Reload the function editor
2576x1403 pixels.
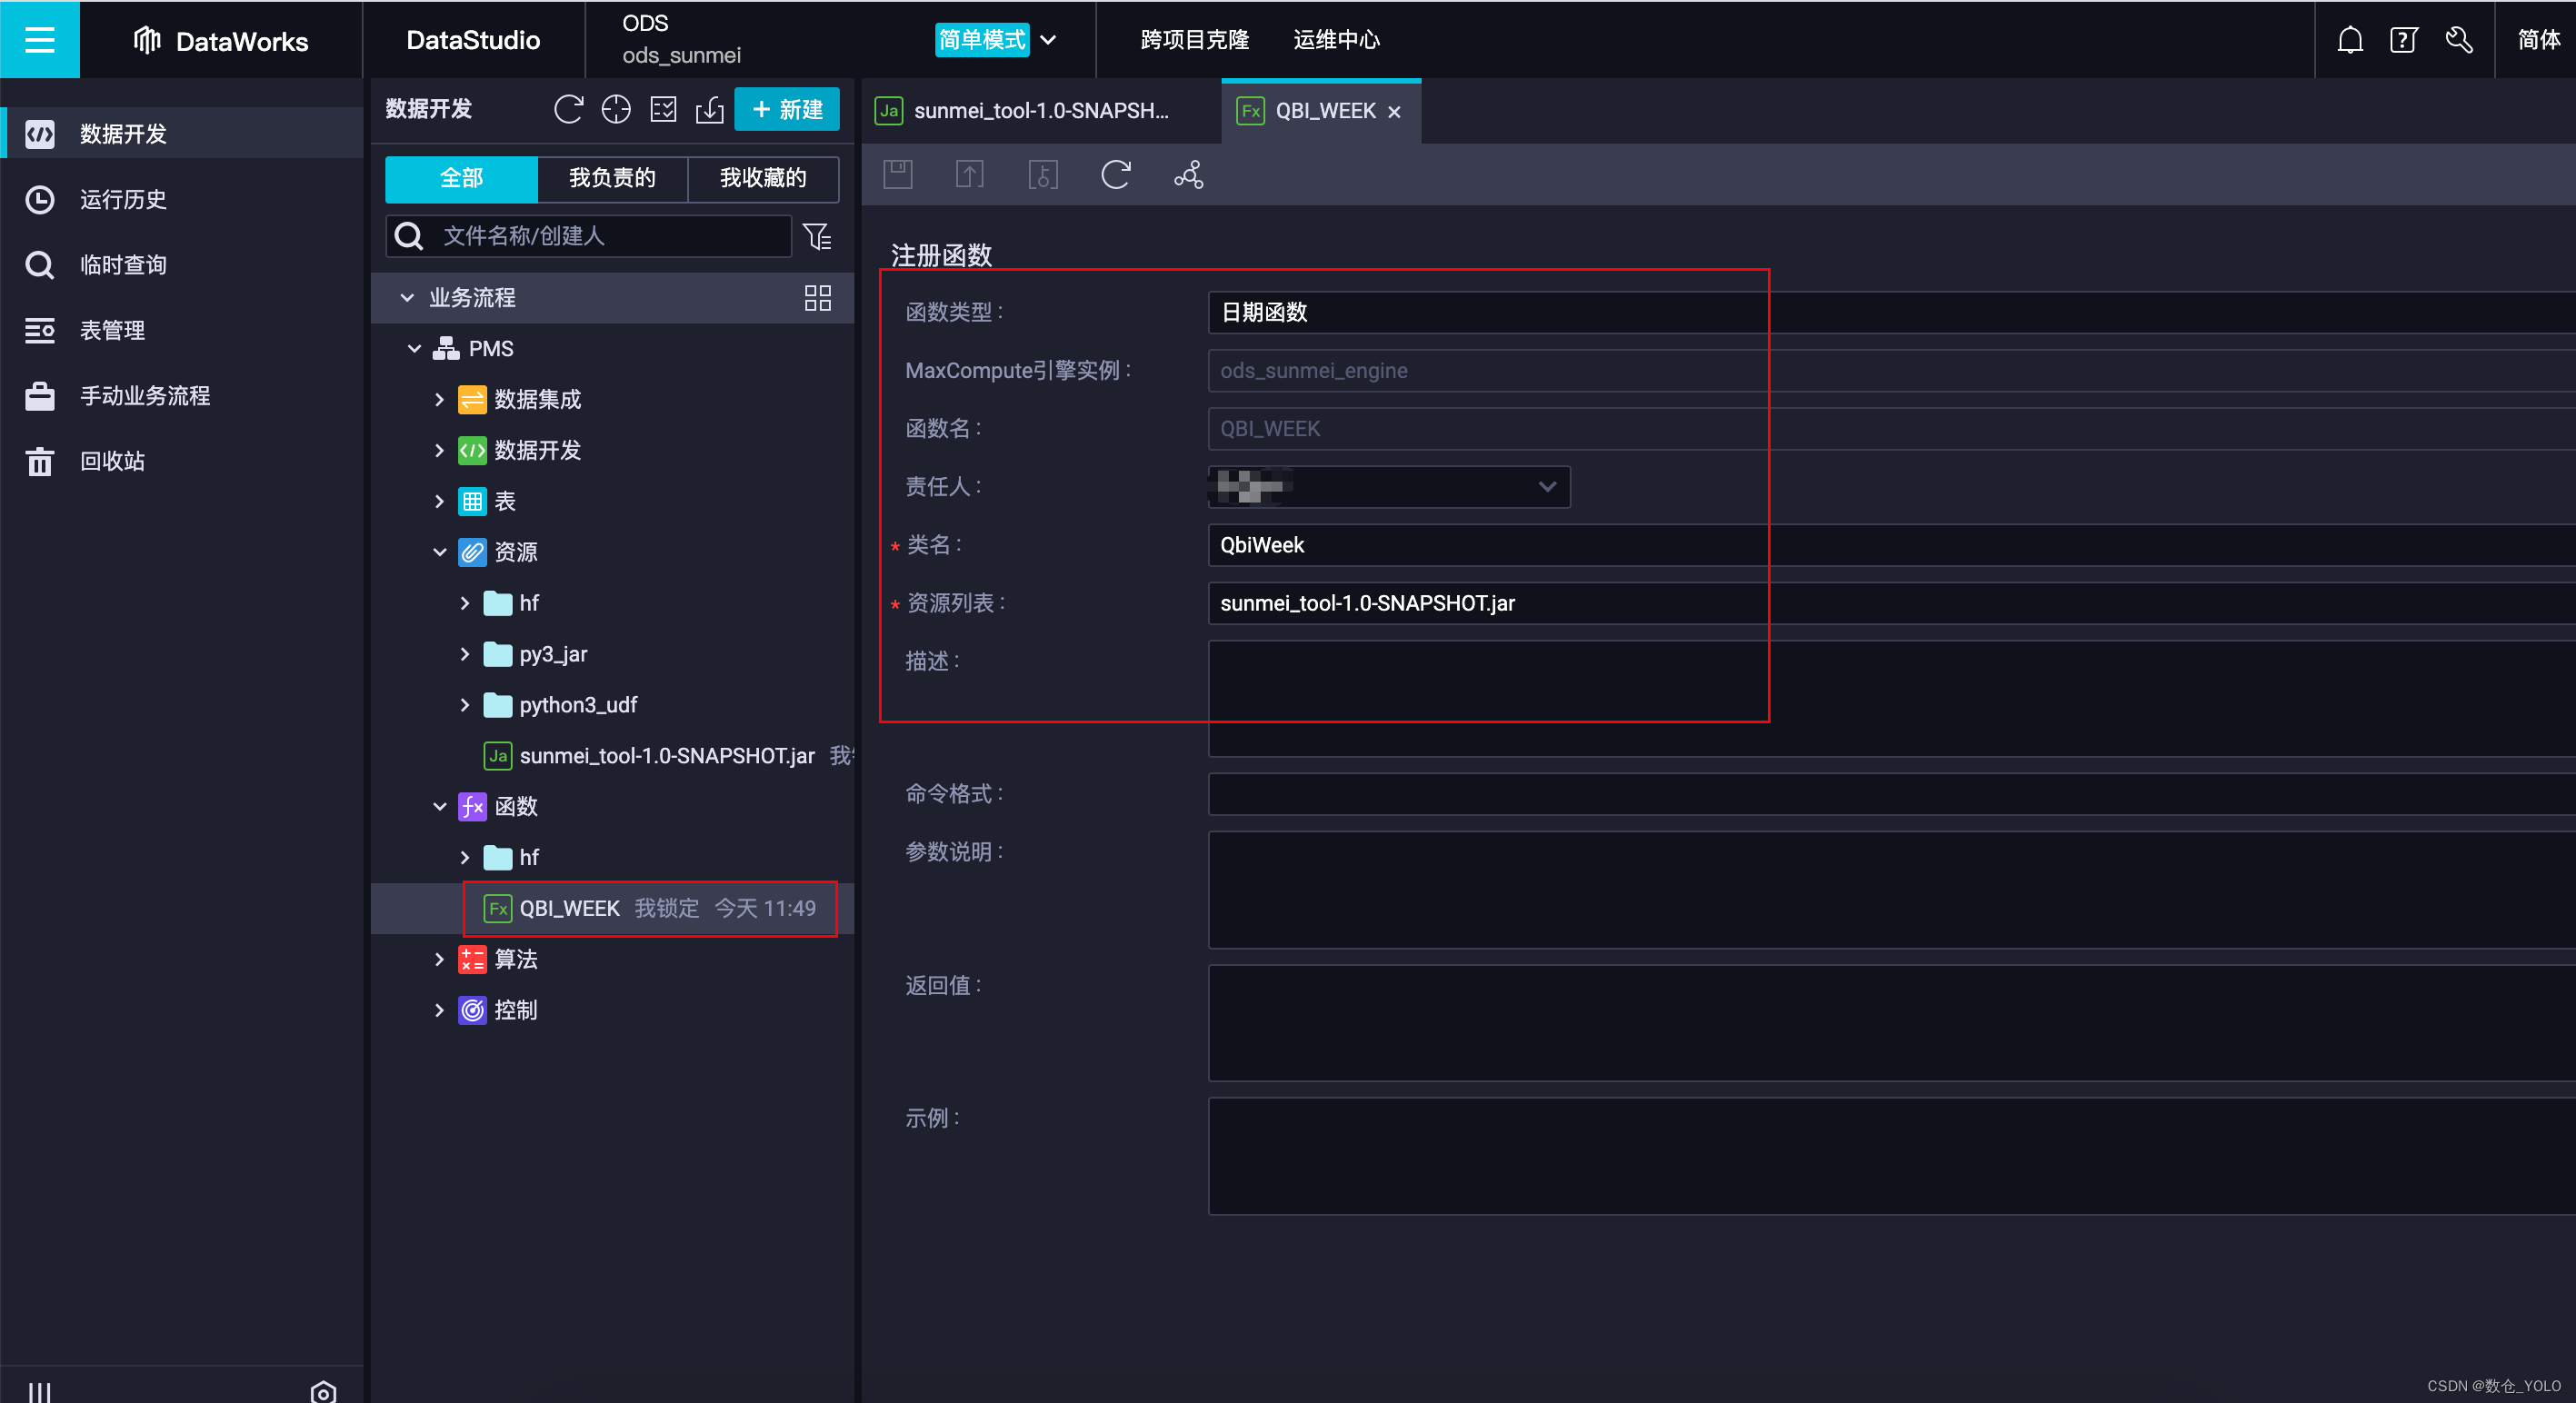pos(1115,175)
